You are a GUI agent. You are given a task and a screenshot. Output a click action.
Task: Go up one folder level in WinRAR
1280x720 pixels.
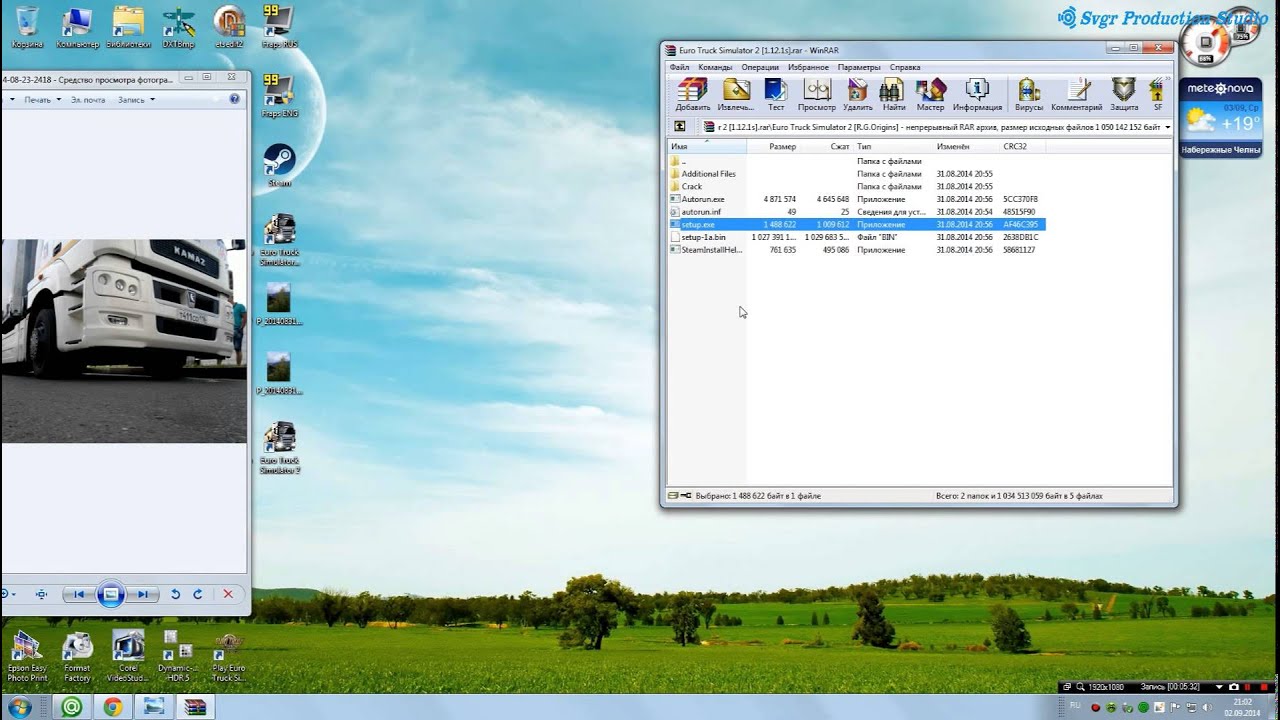[679, 127]
